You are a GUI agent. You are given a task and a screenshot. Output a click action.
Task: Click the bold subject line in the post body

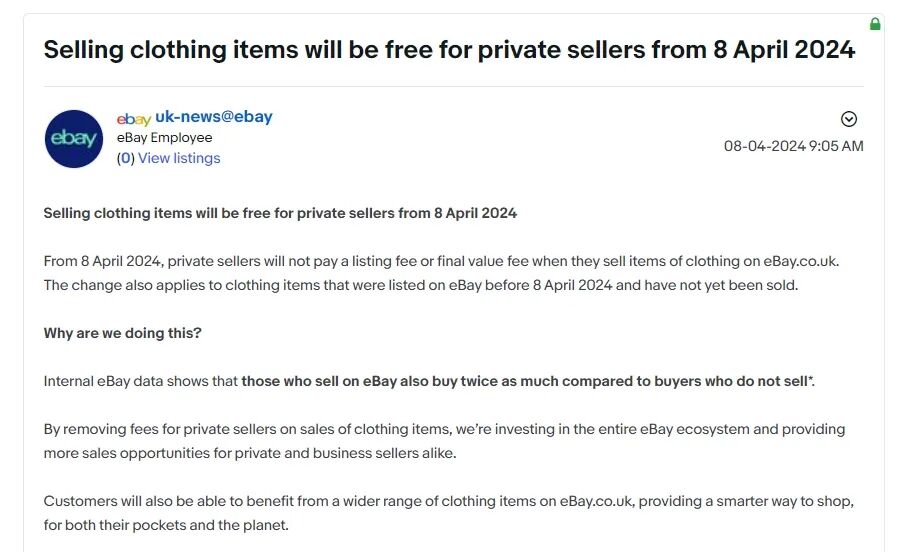(280, 213)
